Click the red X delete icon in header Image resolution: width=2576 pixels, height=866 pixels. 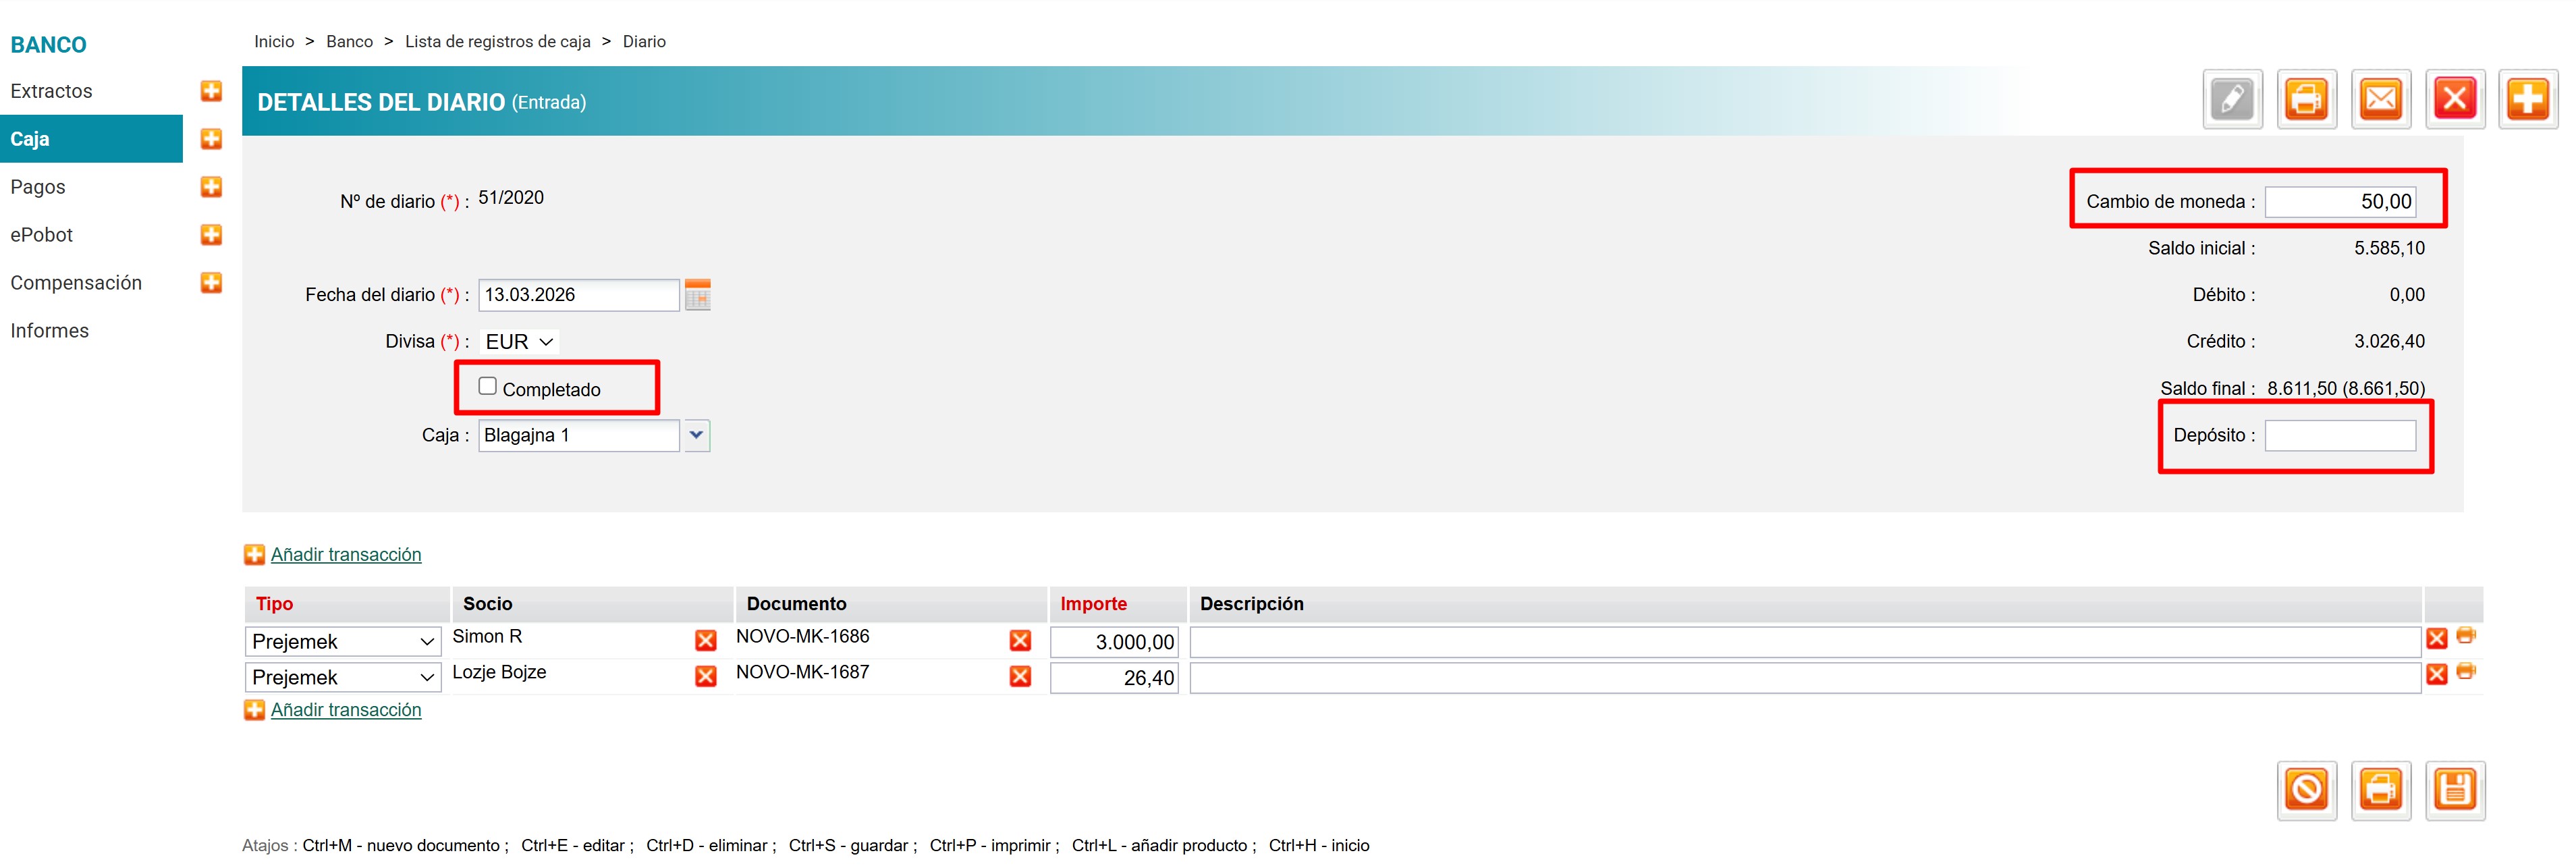(2454, 100)
